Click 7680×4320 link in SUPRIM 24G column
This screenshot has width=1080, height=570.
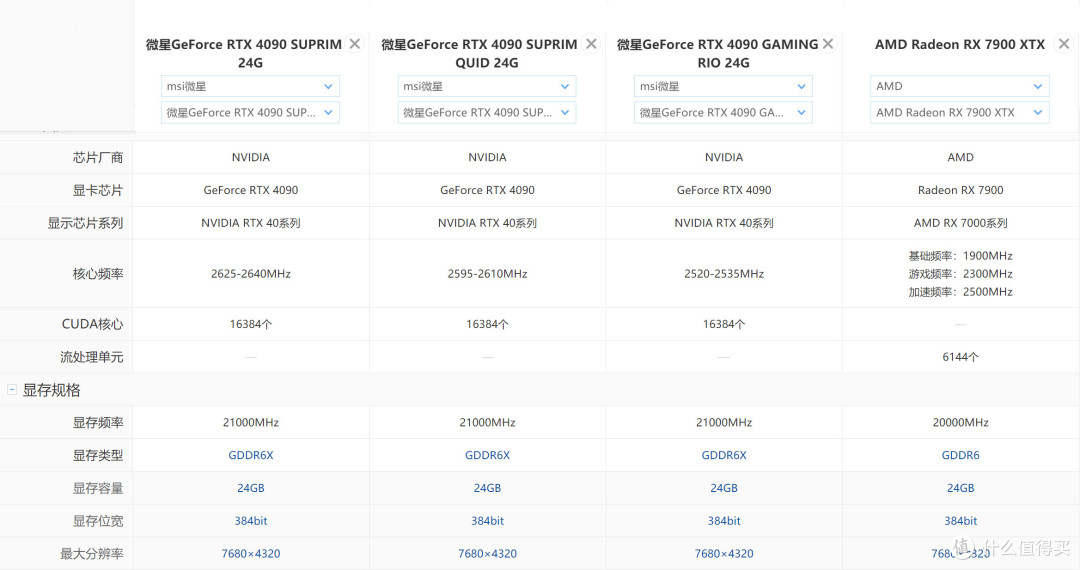[251, 553]
